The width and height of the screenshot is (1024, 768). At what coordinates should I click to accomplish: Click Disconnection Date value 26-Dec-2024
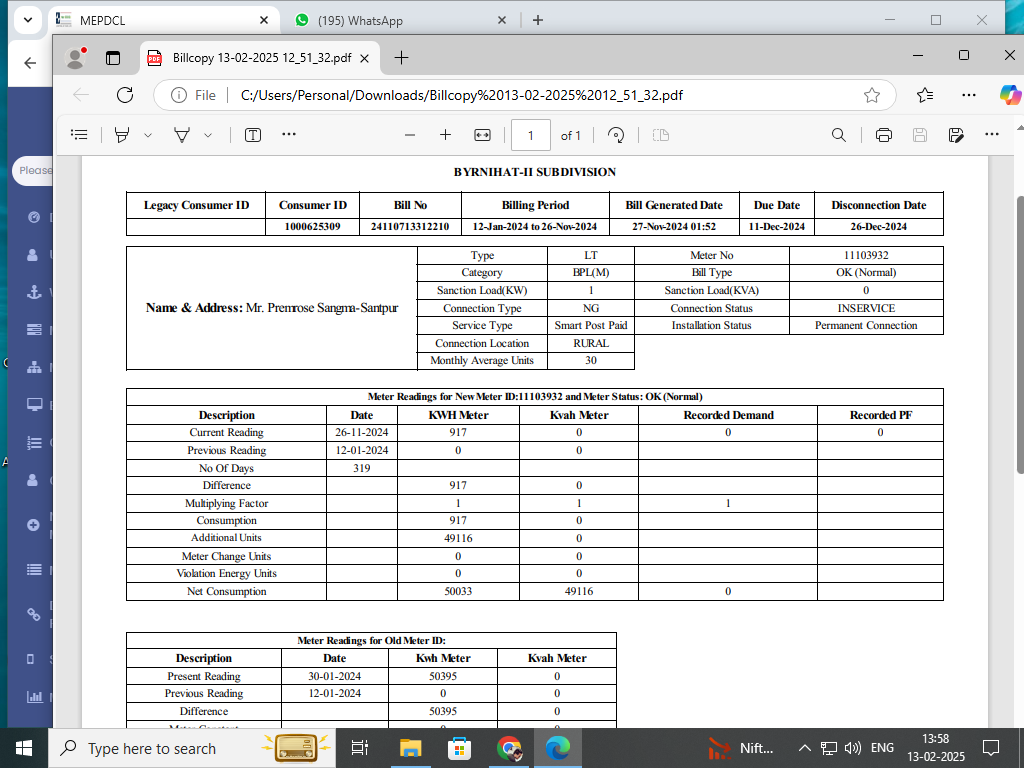(x=878, y=227)
